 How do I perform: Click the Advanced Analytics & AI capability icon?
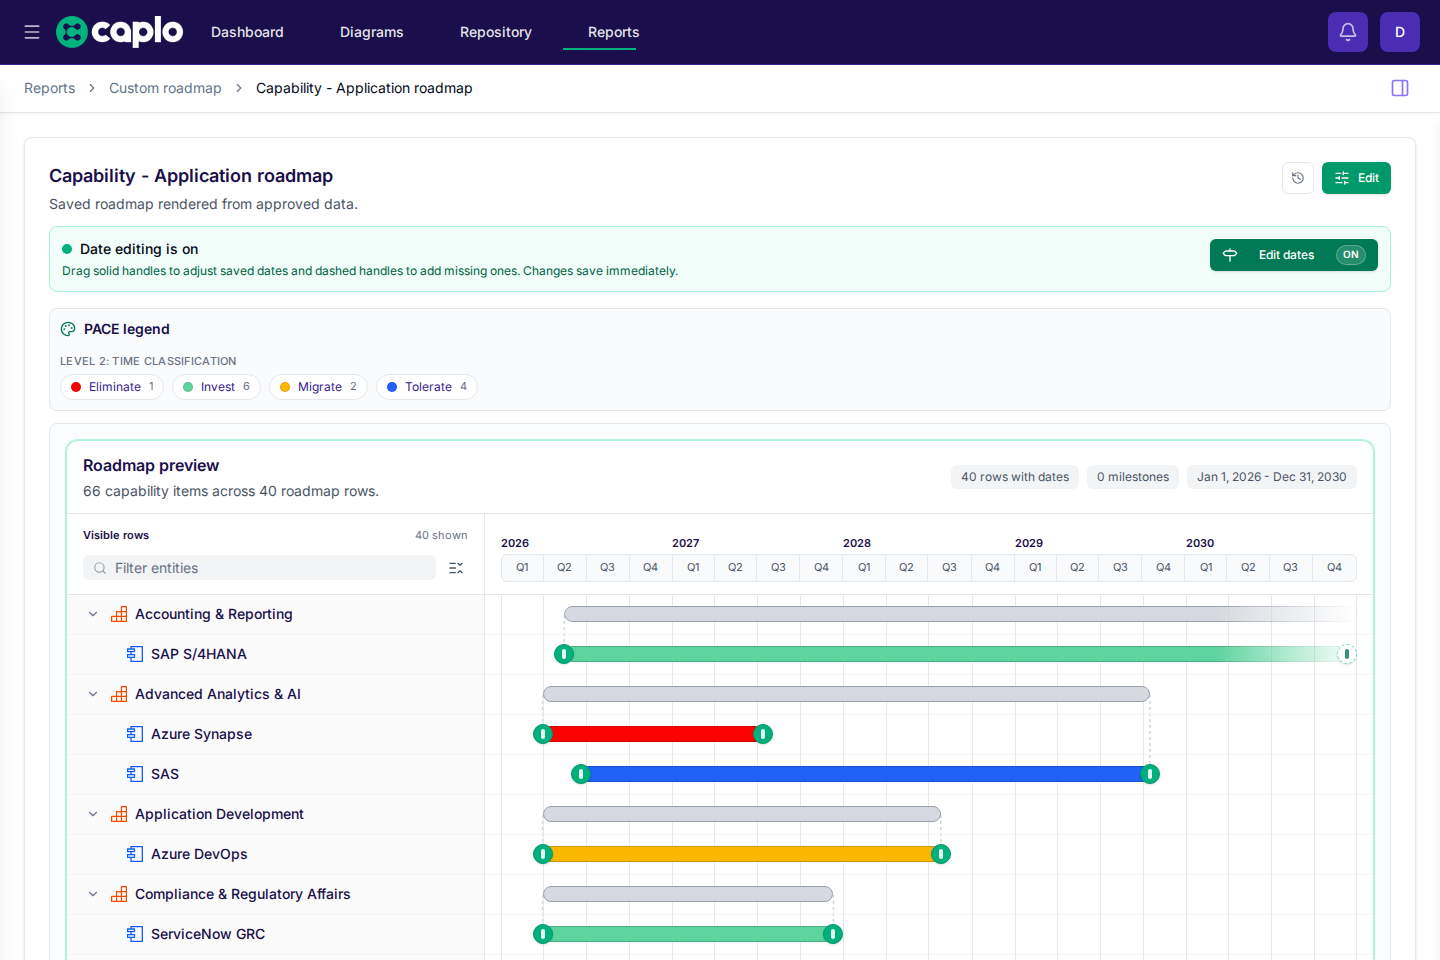119,694
